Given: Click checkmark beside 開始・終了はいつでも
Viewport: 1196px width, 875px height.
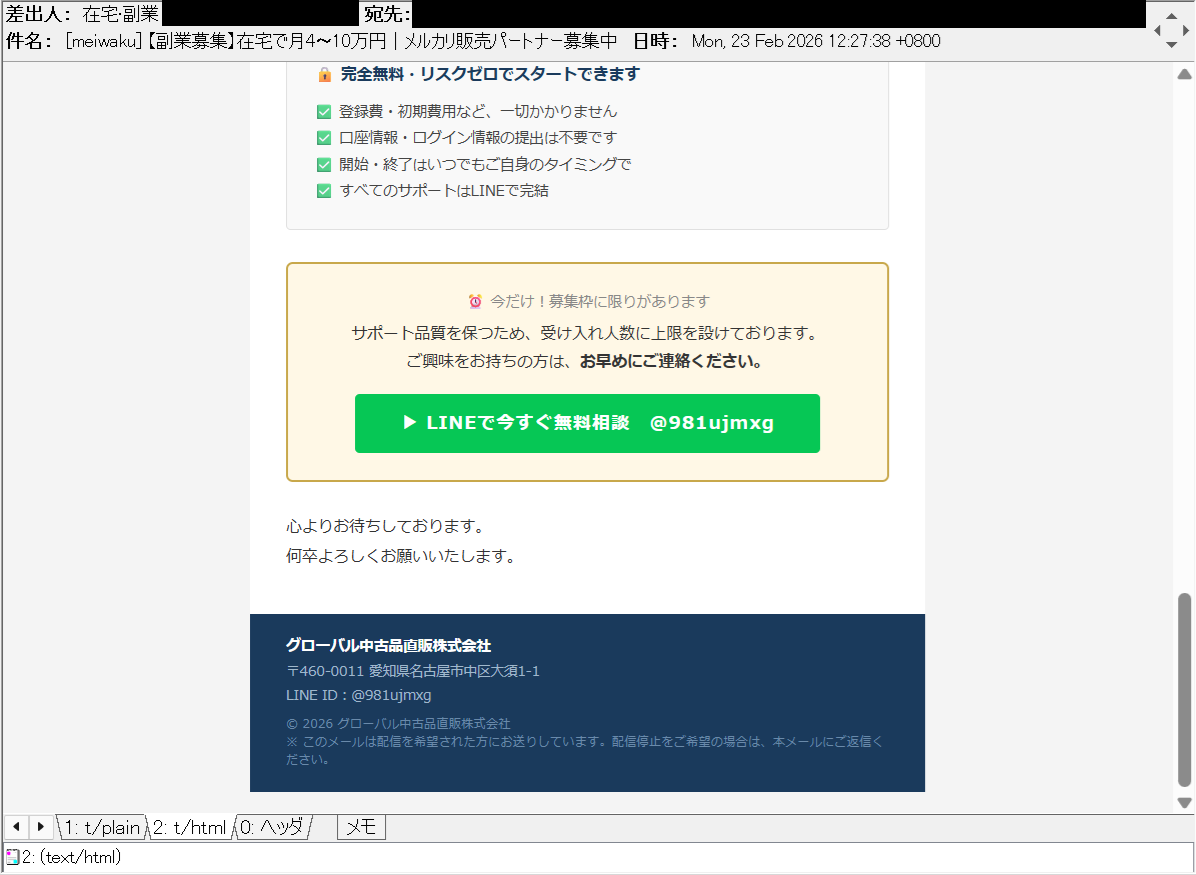Looking at the screenshot, I should click(x=323, y=165).
